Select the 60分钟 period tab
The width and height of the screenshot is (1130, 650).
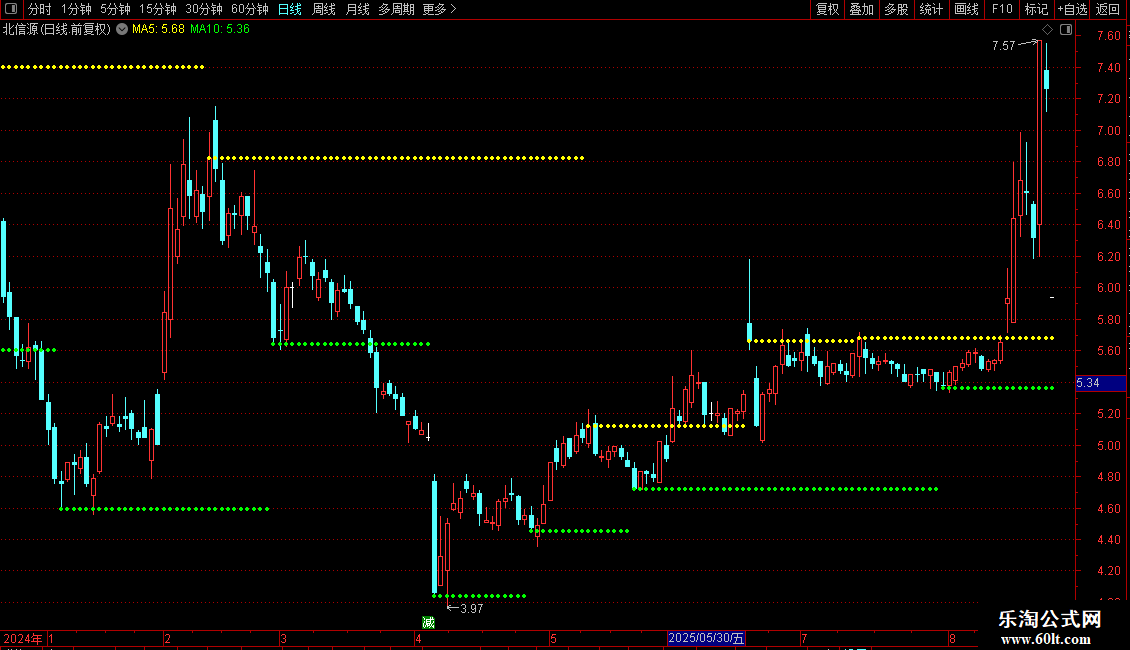(x=250, y=9)
